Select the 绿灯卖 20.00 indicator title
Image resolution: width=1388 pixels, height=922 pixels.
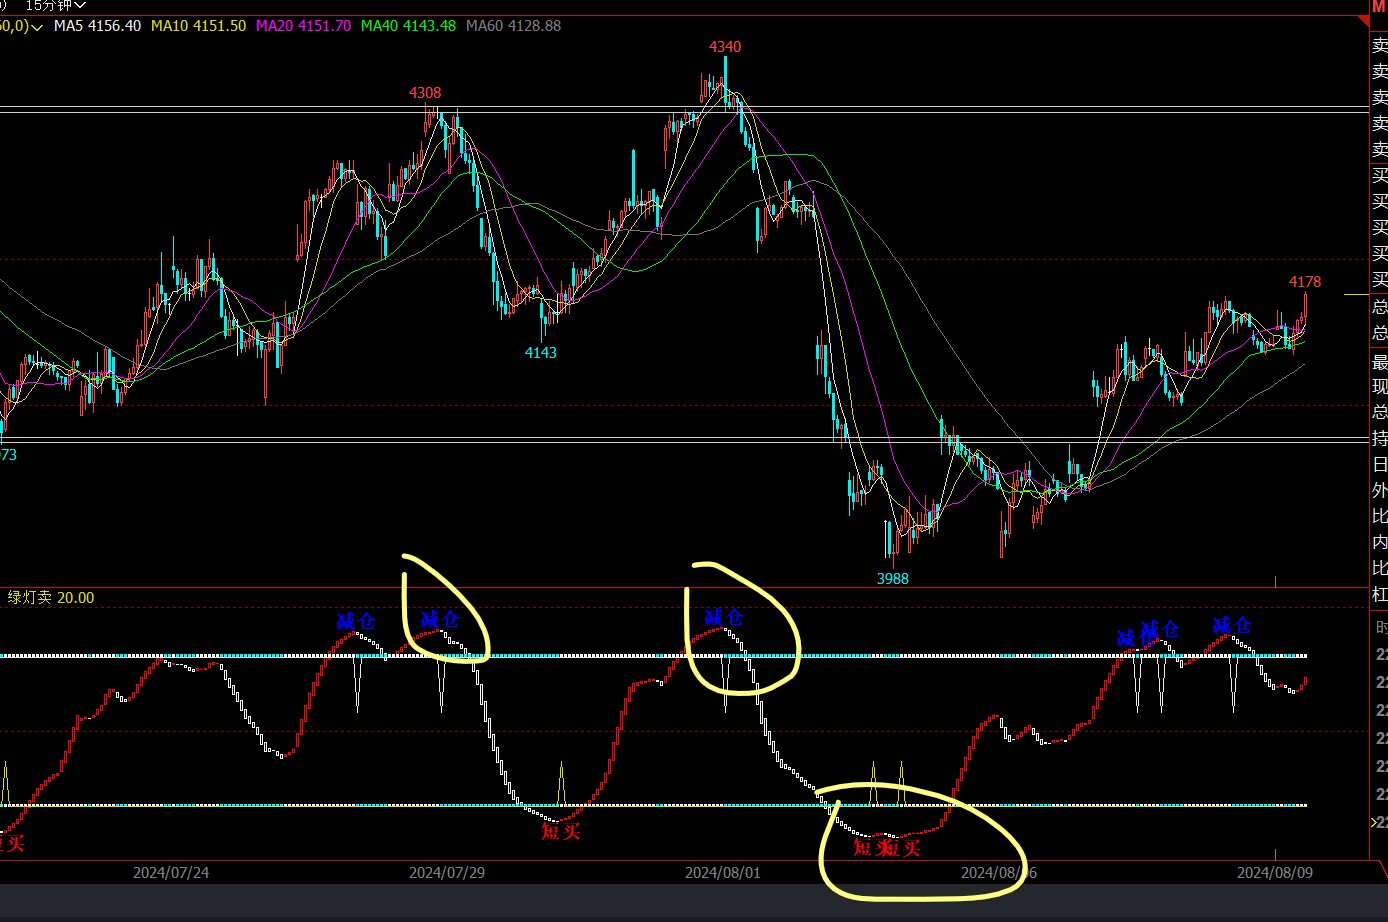click(51, 598)
